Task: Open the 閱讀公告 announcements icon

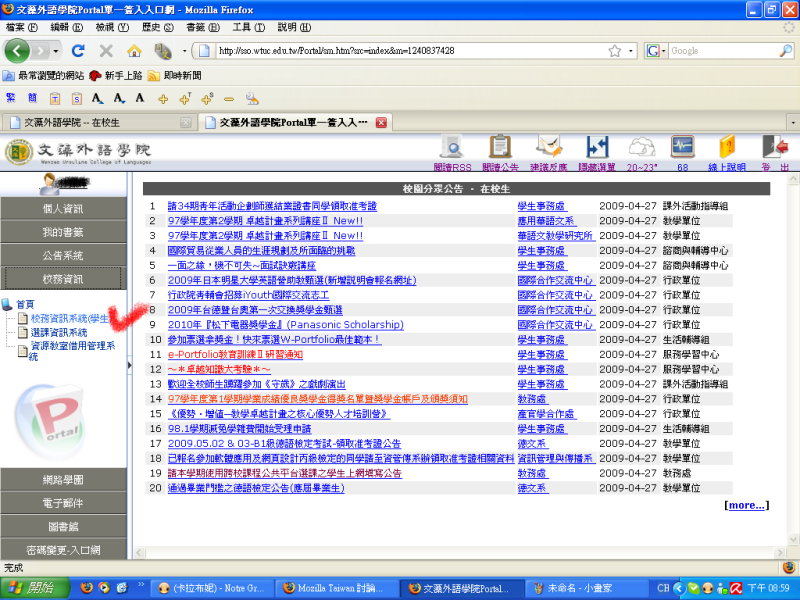Action: tap(500, 154)
